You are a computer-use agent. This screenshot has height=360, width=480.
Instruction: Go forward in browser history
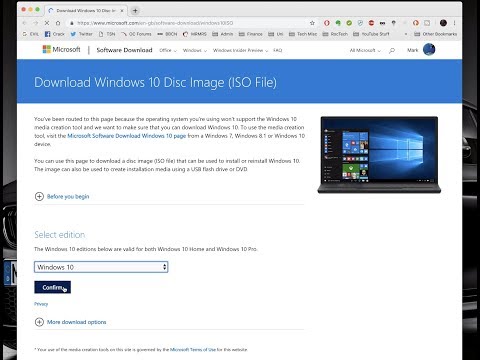pos(36,23)
